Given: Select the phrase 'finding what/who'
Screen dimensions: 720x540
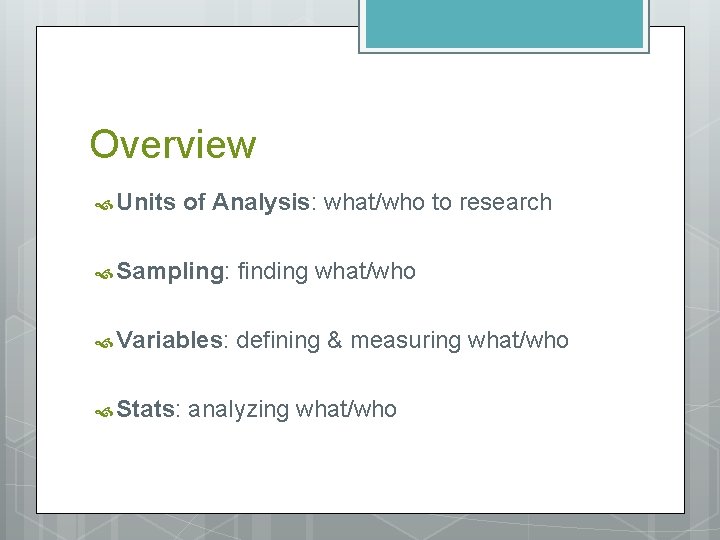Looking at the screenshot, I should [326, 272].
